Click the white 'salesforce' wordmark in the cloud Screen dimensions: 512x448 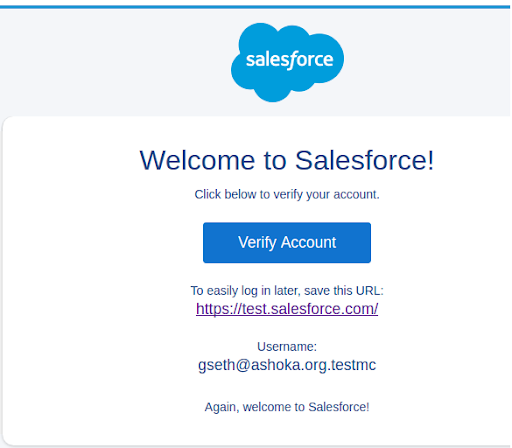[x=289, y=60]
